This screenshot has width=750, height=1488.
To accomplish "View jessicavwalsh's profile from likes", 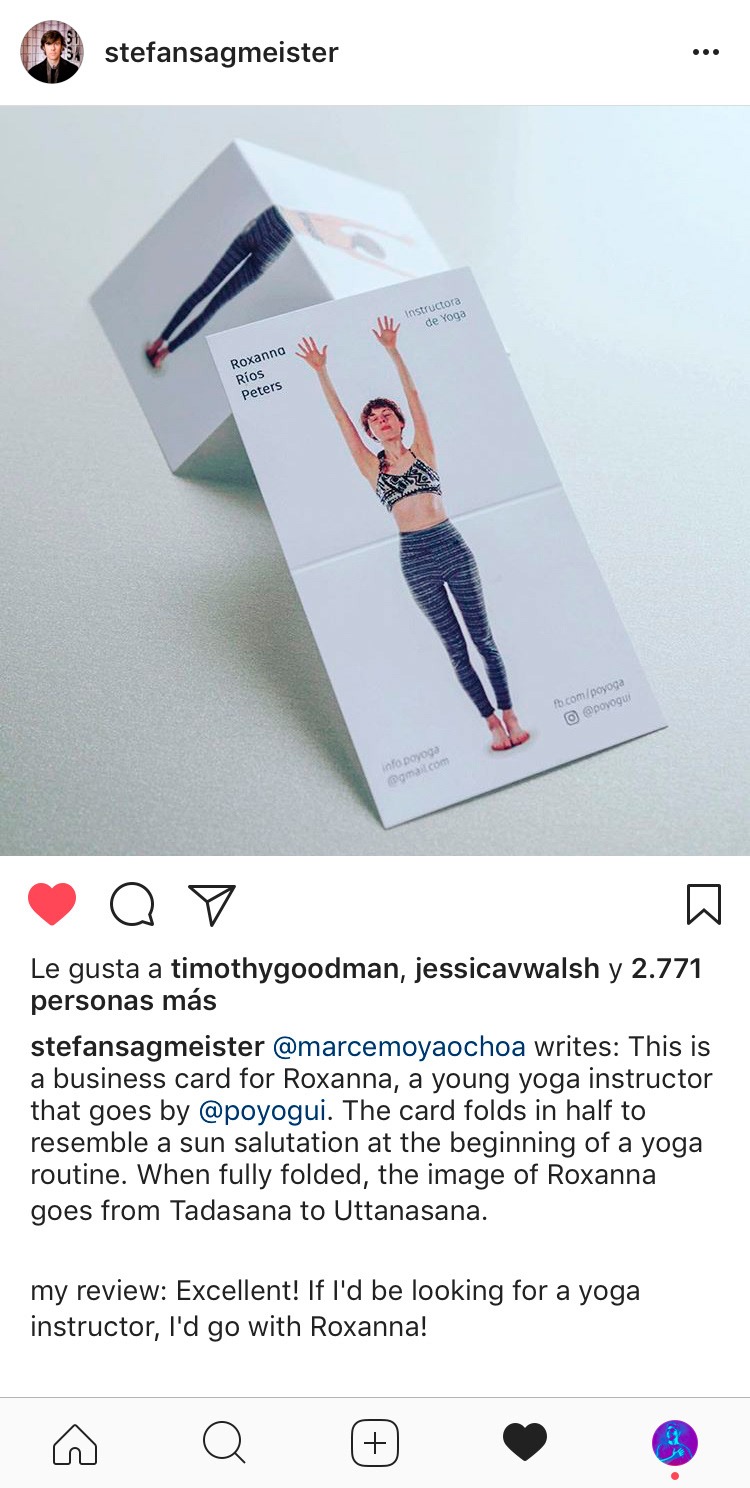I will click(x=507, y=968).
